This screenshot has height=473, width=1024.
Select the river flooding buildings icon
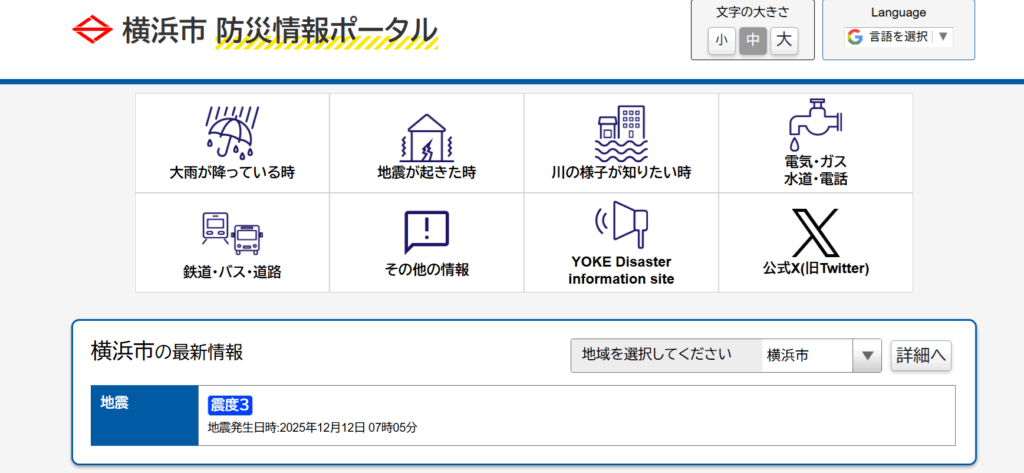click(621, 133)
